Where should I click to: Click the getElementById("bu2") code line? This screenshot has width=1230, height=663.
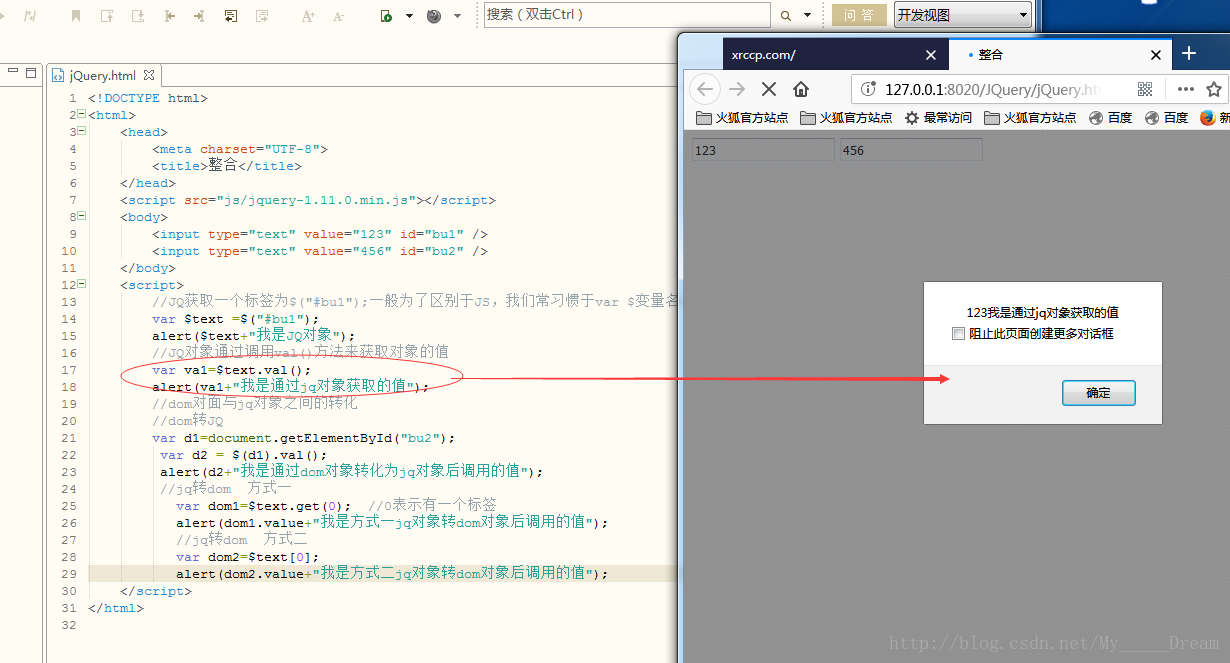tap(304, 438)
